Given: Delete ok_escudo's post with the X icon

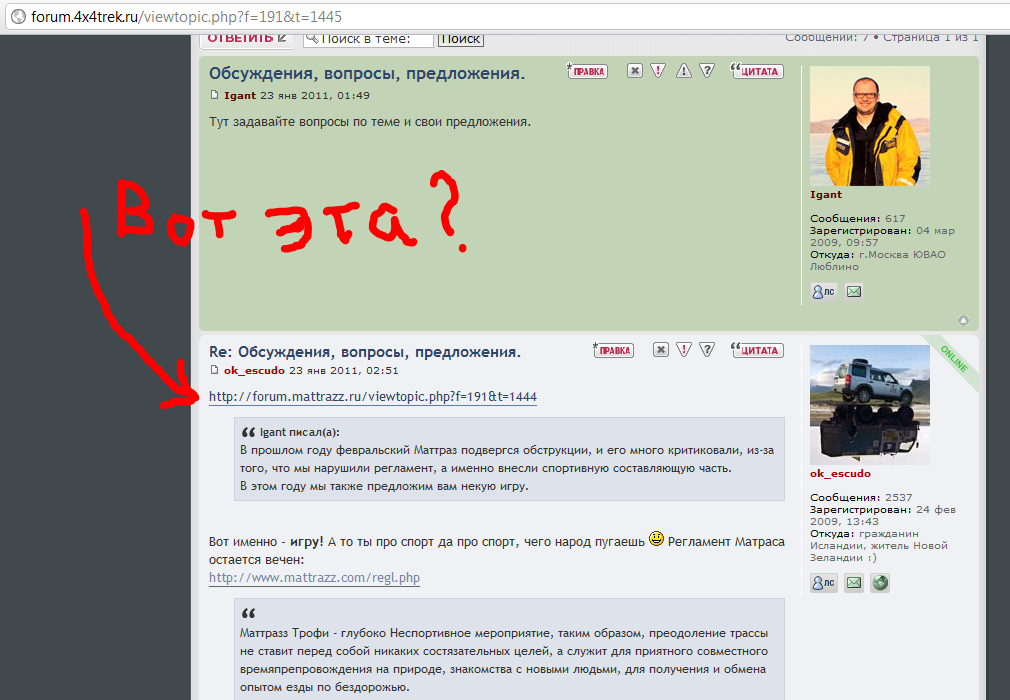Looking at the screenshot, I should [x=660, y=350].
